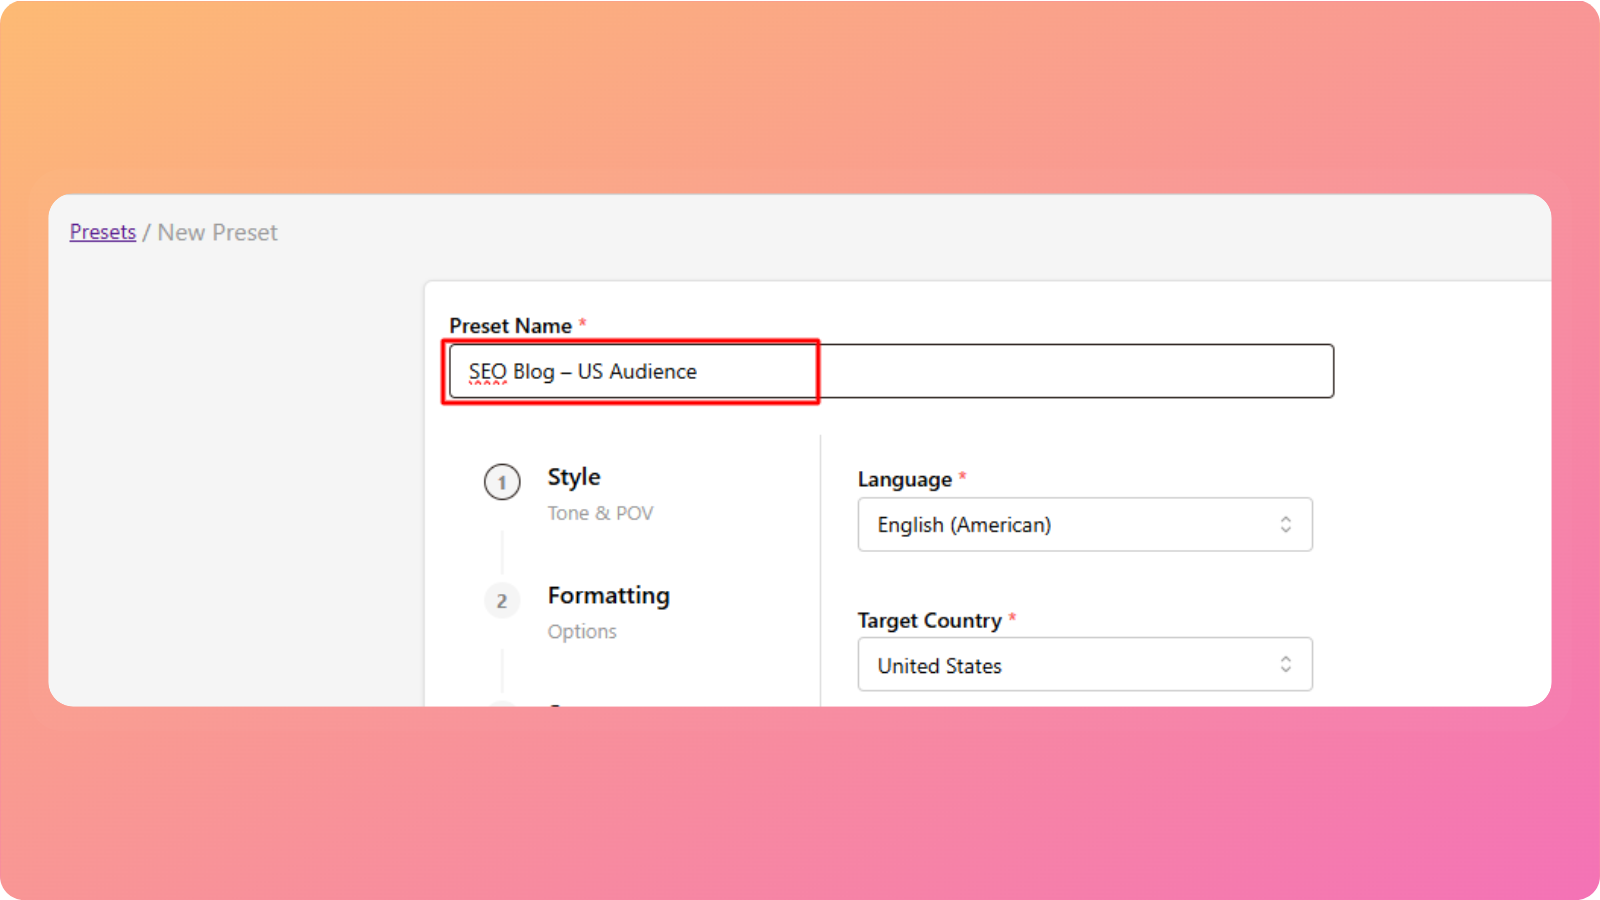This screenshot has height=900, width=1600.
Task: Open the Language dropdown
Action: [1084, 525]
